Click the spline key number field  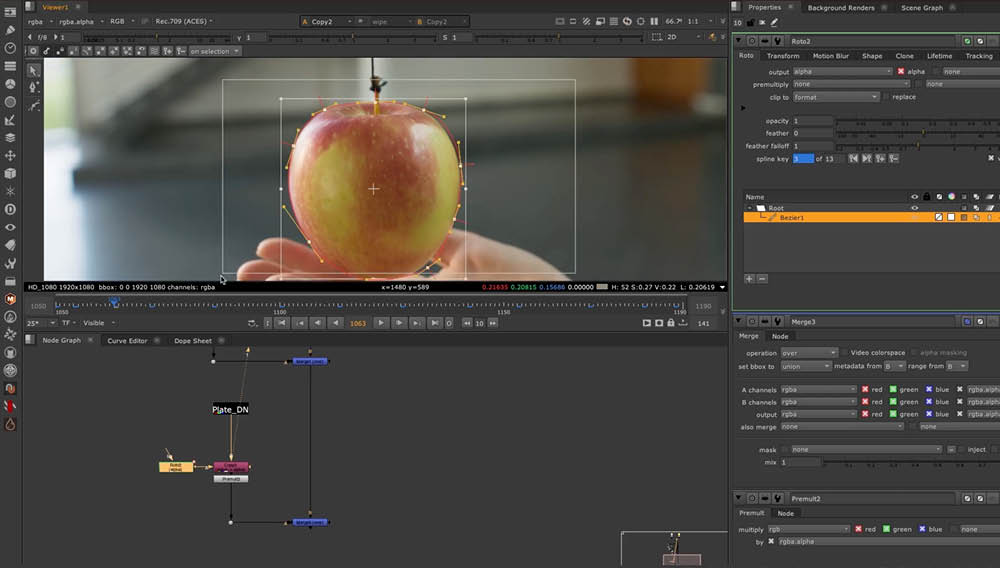(803, 159)
